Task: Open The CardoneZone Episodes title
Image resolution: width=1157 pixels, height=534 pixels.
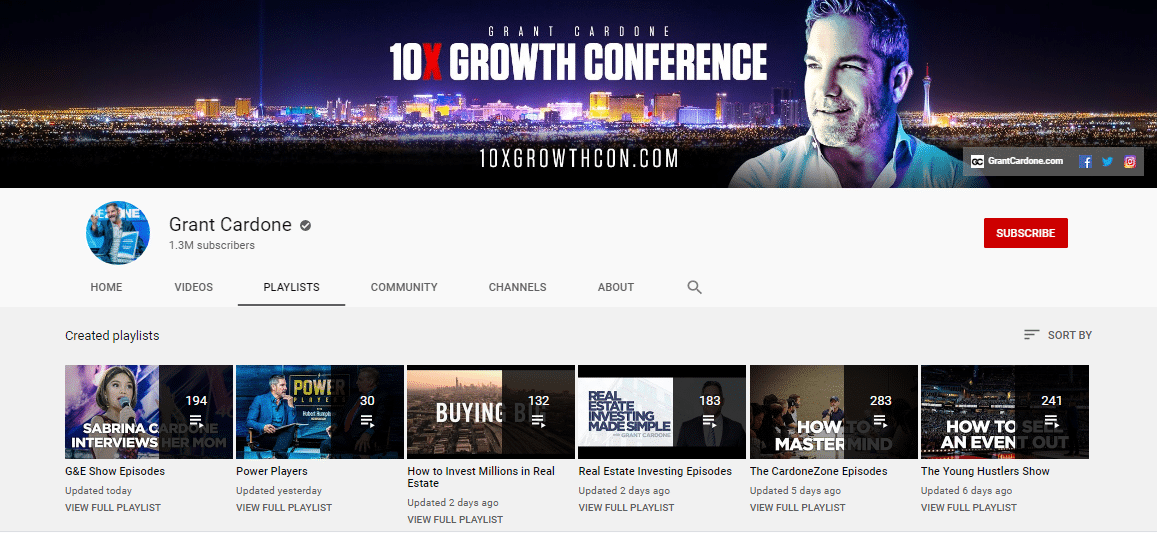Action: pyautogui.click(x=818, y=471)
